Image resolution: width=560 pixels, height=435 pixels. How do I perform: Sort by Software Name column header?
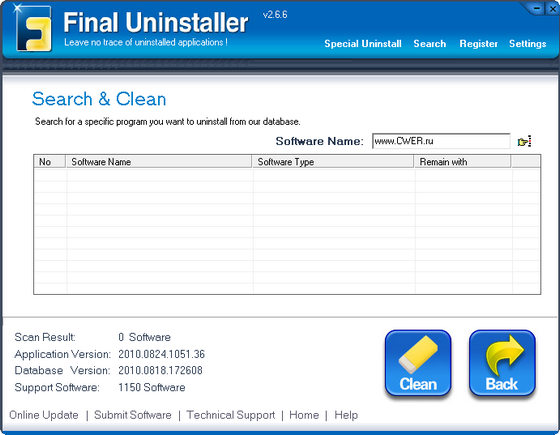point(159,162)
